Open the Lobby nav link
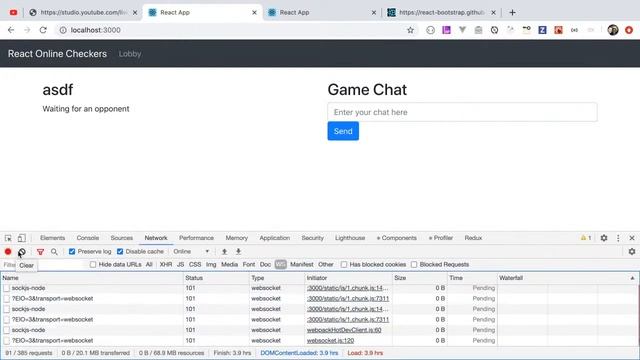Viewport: 640px width, 360px height. [130, 53]
